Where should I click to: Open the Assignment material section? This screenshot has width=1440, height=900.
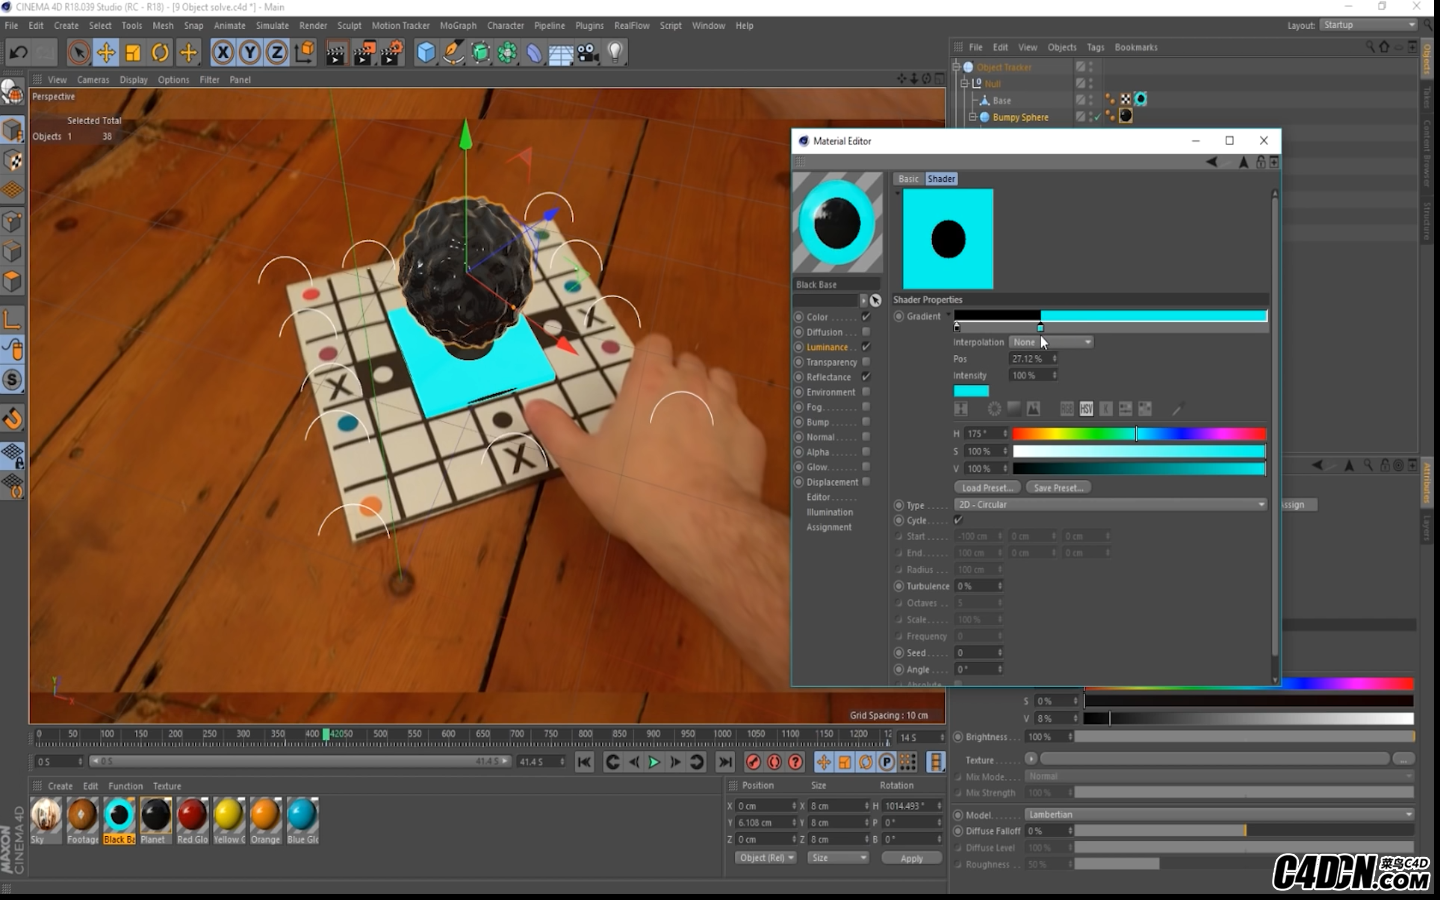[x=829, y=527]
